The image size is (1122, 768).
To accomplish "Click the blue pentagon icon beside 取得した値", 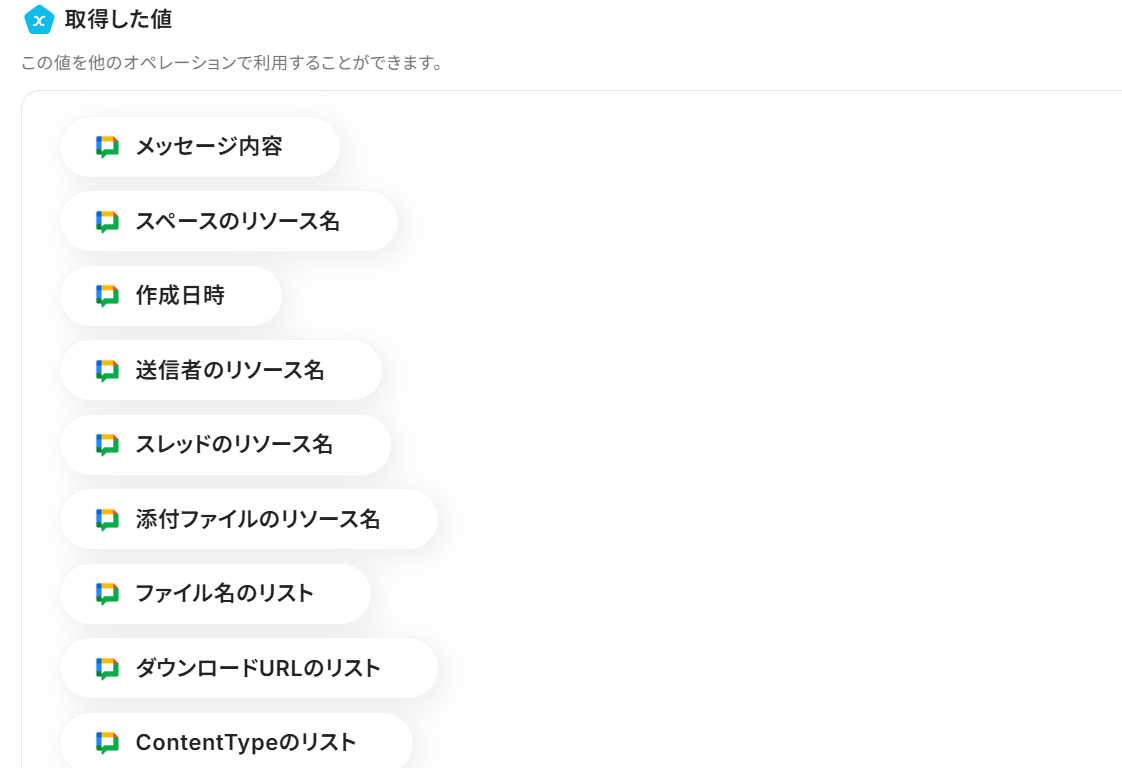I will click(x=38, y=19).
